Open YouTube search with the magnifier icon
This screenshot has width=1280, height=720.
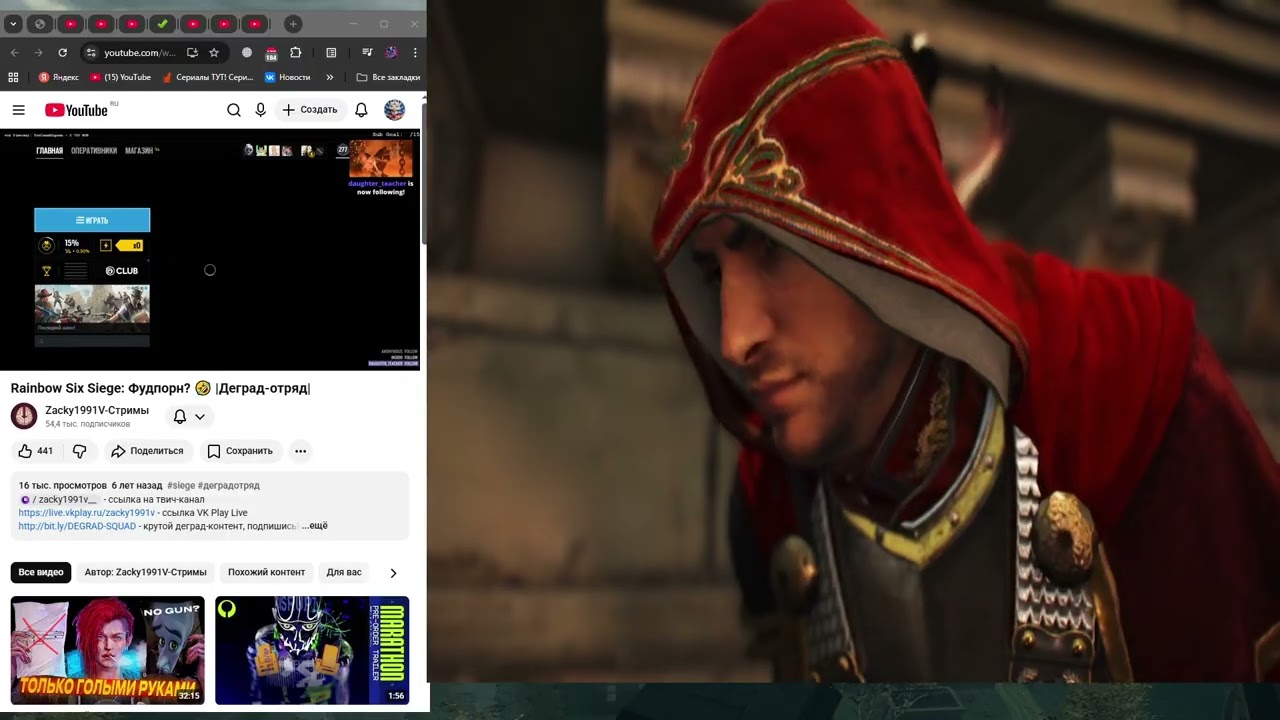(234, 110)
